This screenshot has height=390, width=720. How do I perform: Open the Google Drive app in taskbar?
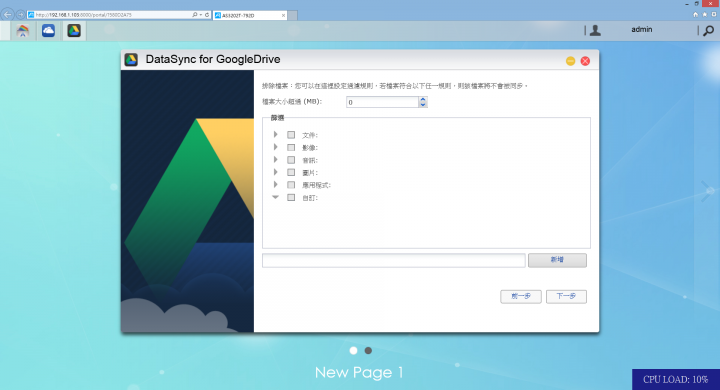[74, 31]
